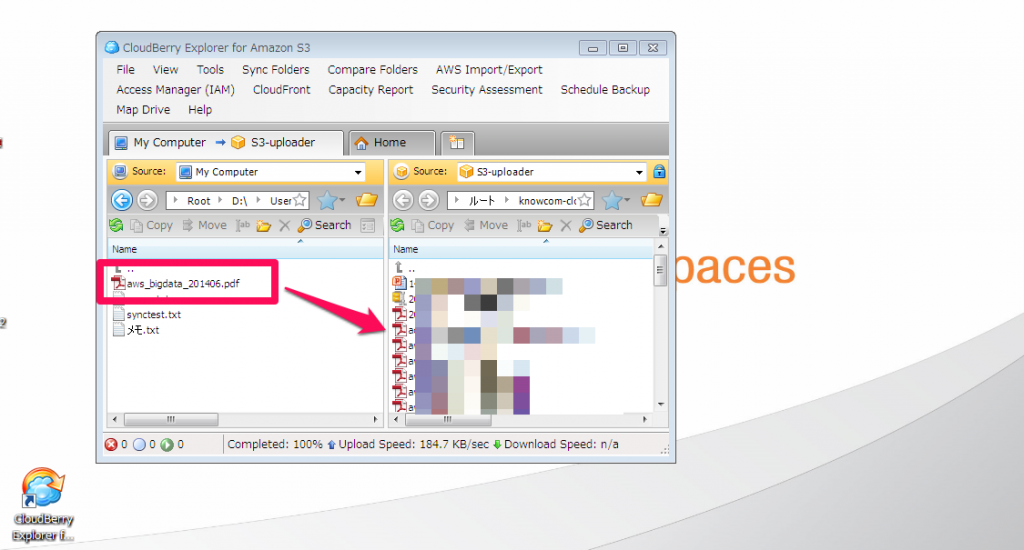1024x550 pixels.
Task: Switch to My Computer → S3-uploader tab
Action: pos(225,143)
